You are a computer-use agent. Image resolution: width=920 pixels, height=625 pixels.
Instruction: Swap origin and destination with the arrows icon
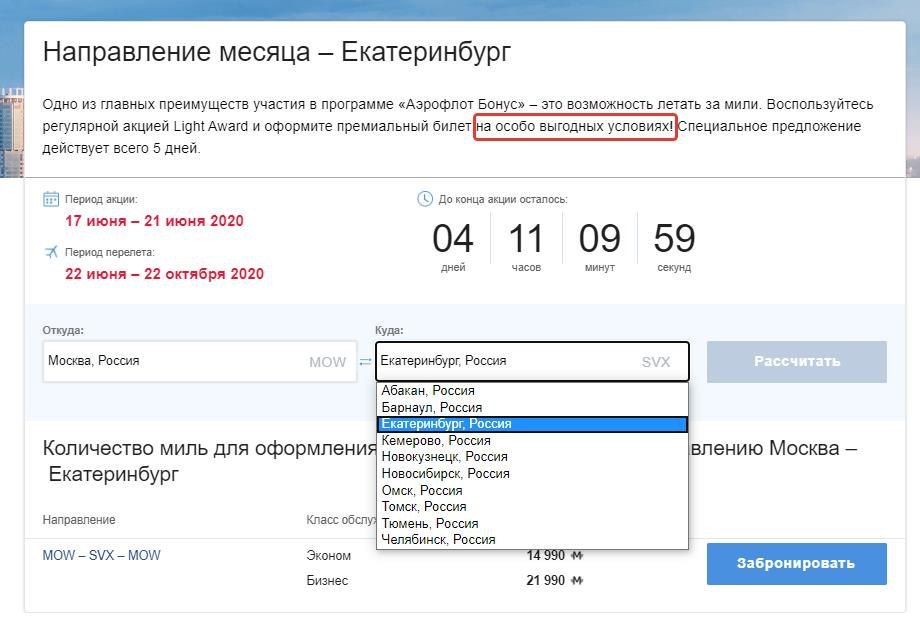(x=366, y=362)
